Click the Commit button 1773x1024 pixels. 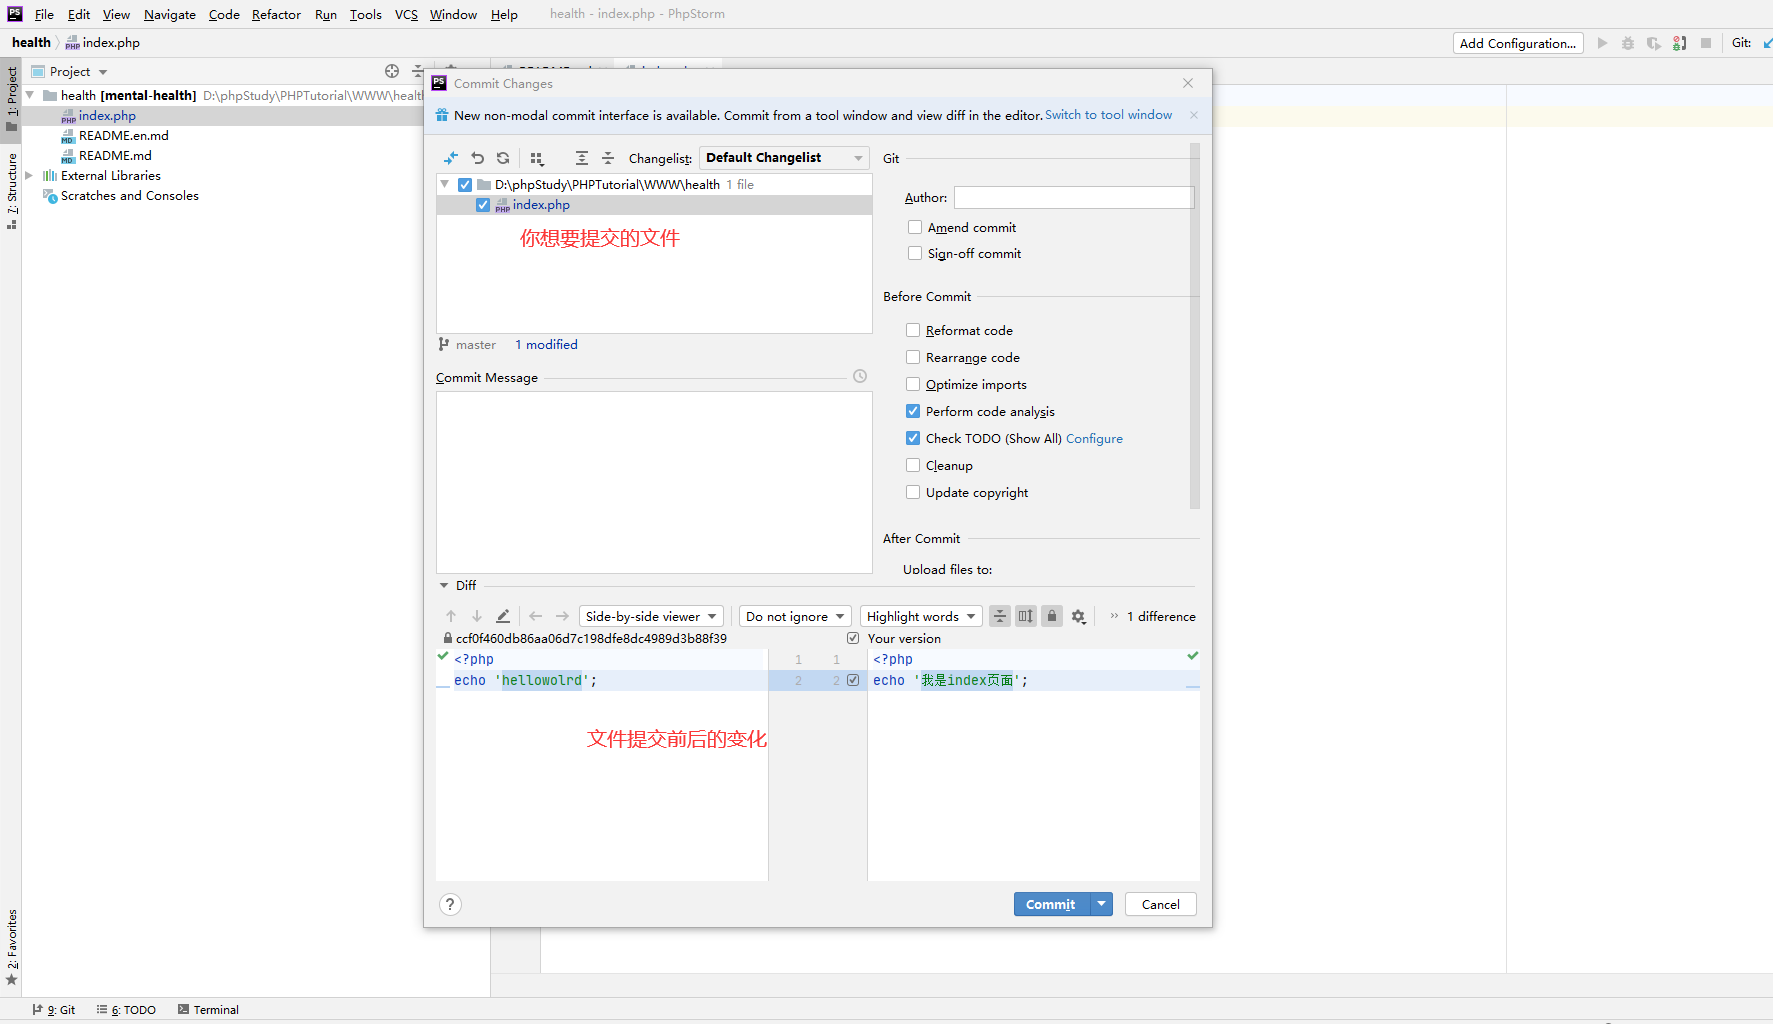[x=1051, y=904]
